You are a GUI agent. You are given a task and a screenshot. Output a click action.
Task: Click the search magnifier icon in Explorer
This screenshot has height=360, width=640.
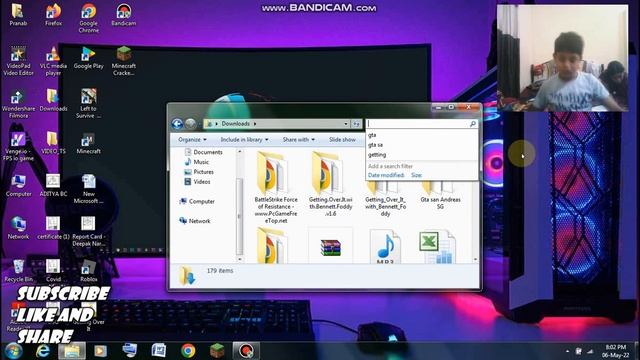point(473,124)
